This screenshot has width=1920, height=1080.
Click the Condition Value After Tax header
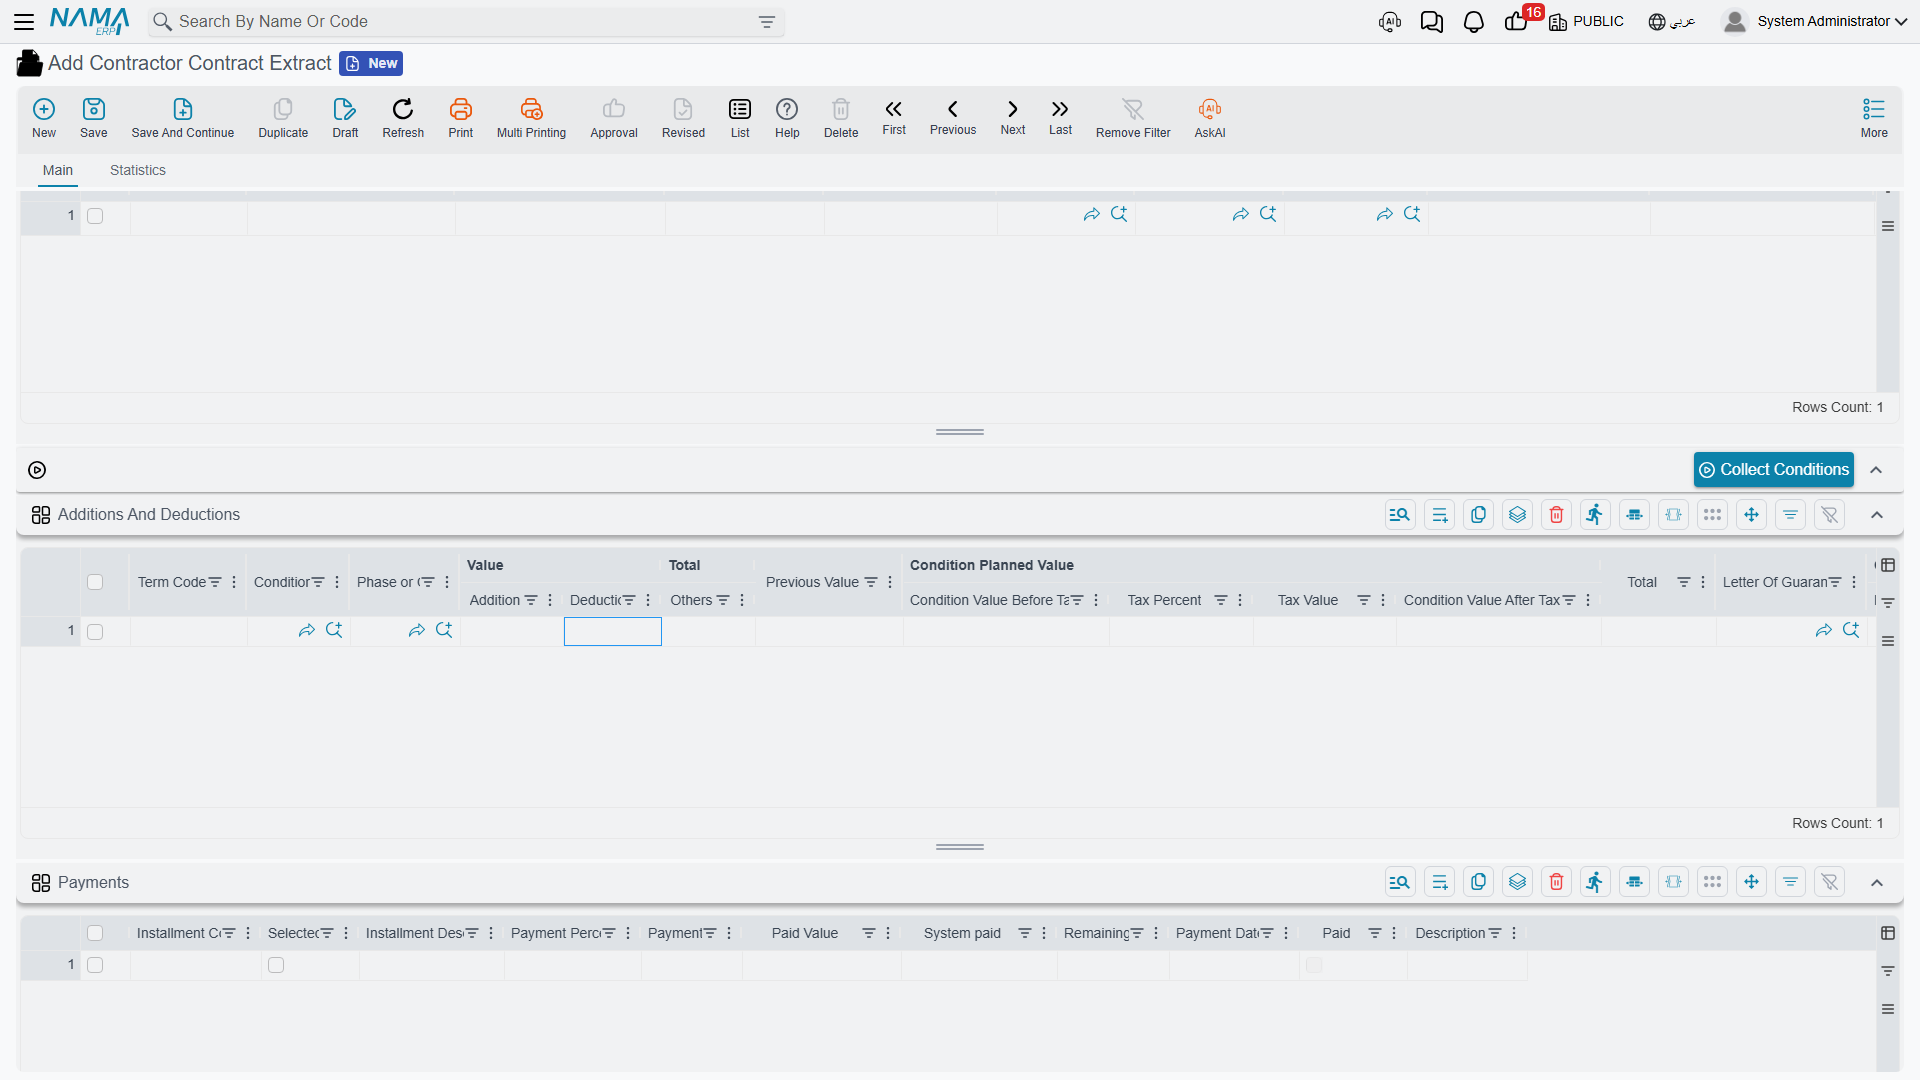click(1481, 600)
